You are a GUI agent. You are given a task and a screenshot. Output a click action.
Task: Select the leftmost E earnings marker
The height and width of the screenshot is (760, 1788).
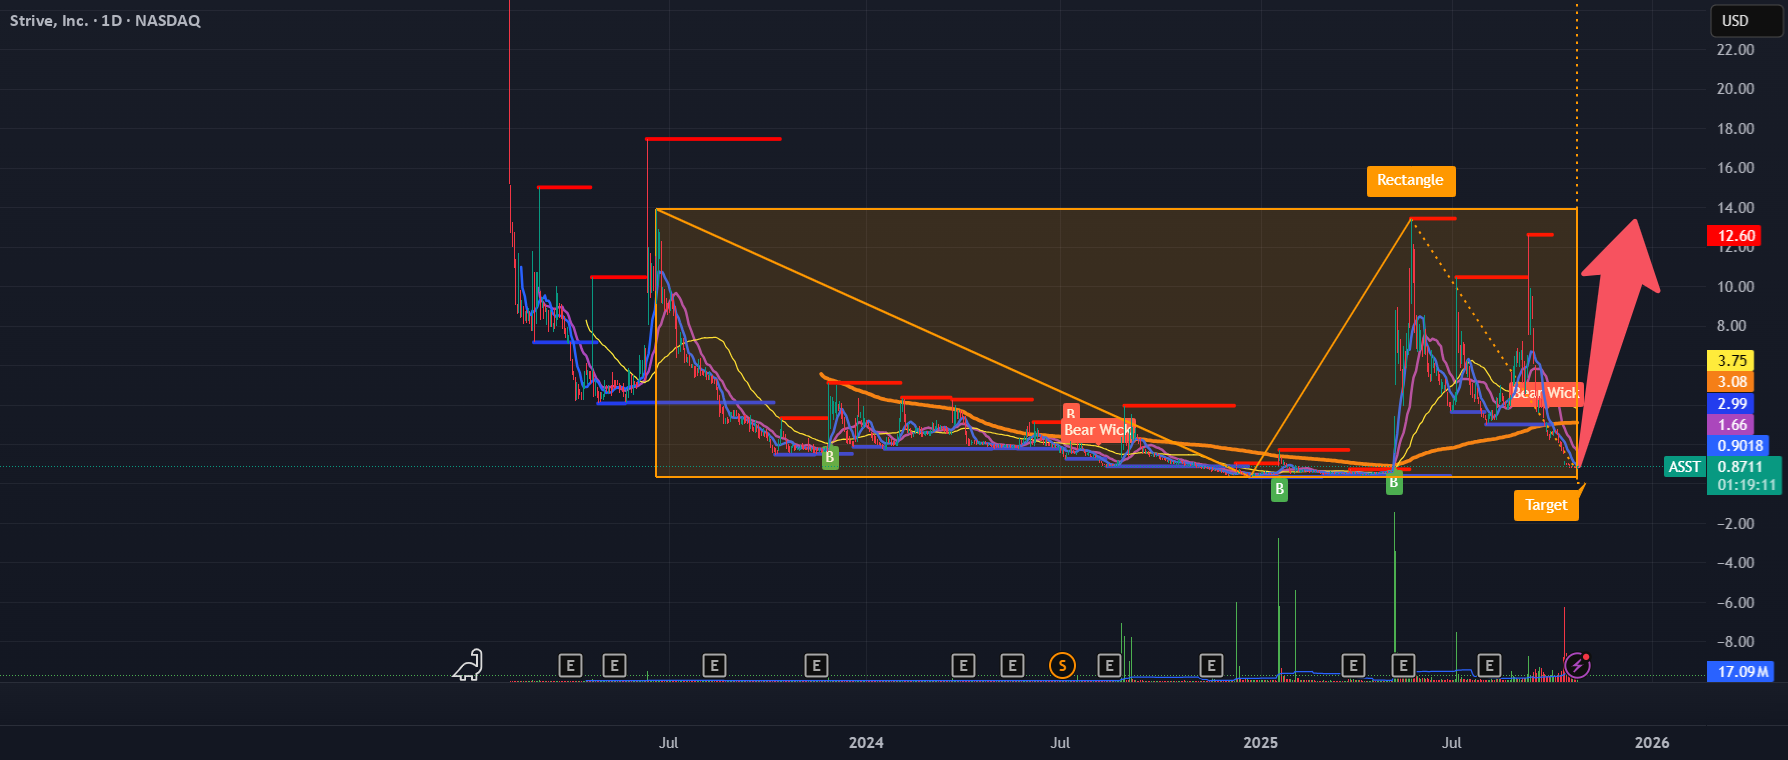click(570, 665)
